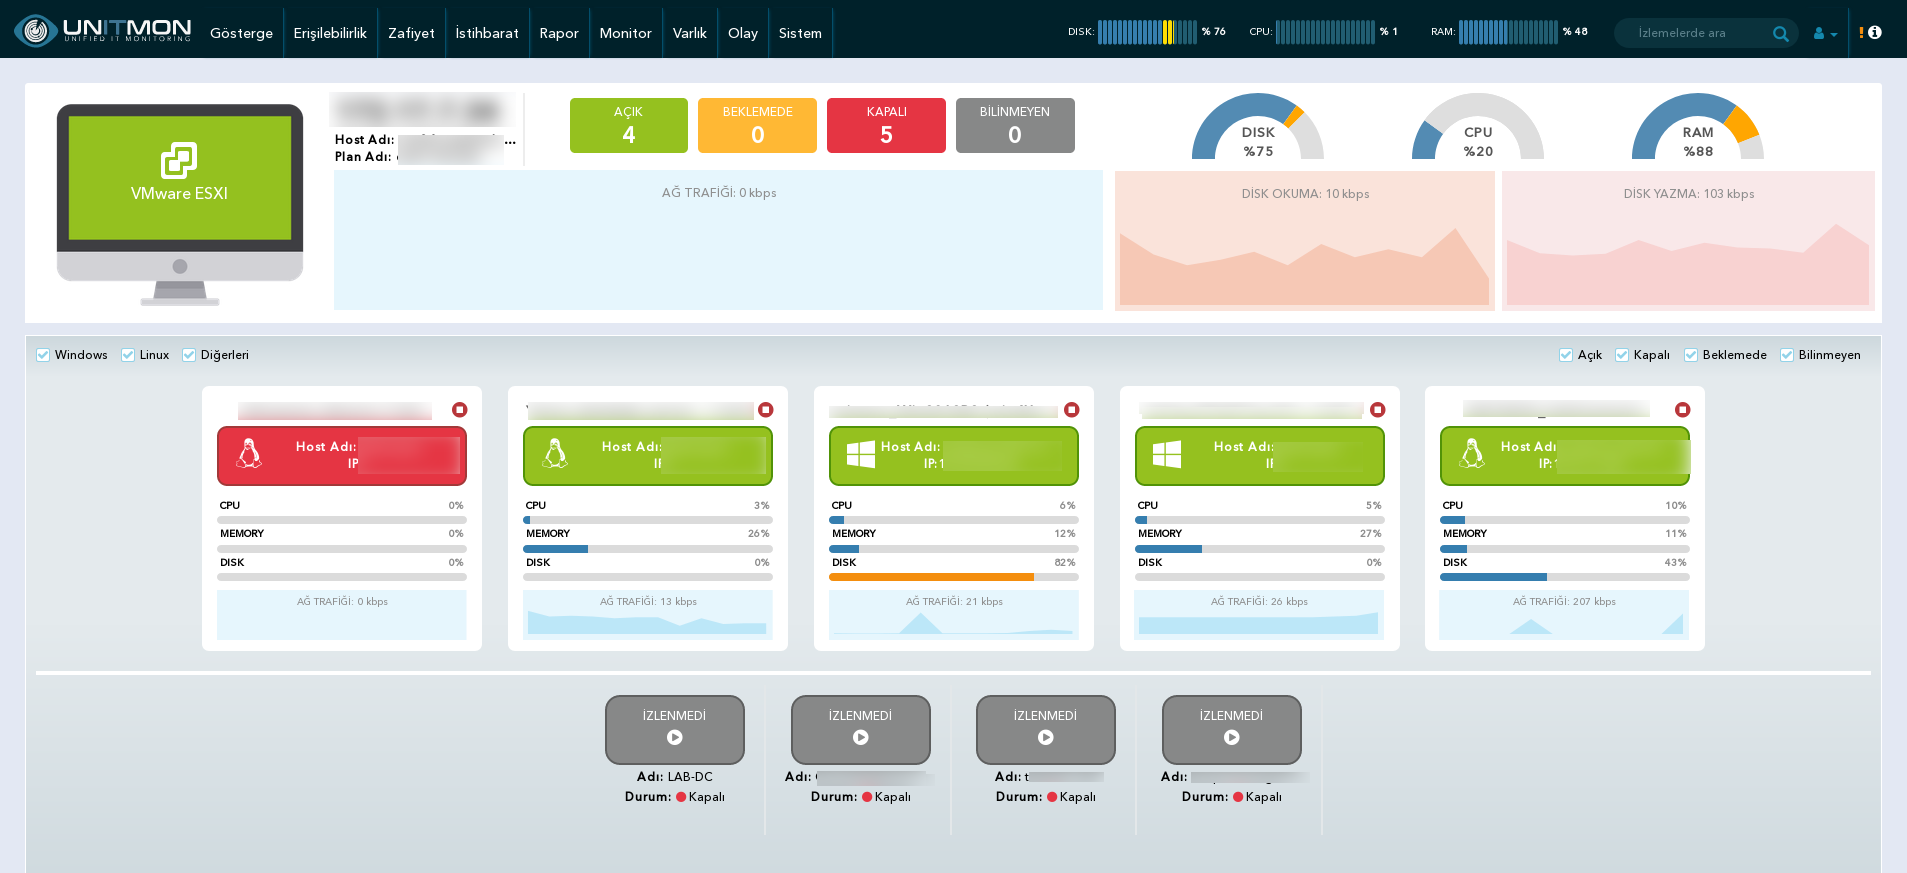
Task: Open the user account dropdown
Action: pos(1825,33)
